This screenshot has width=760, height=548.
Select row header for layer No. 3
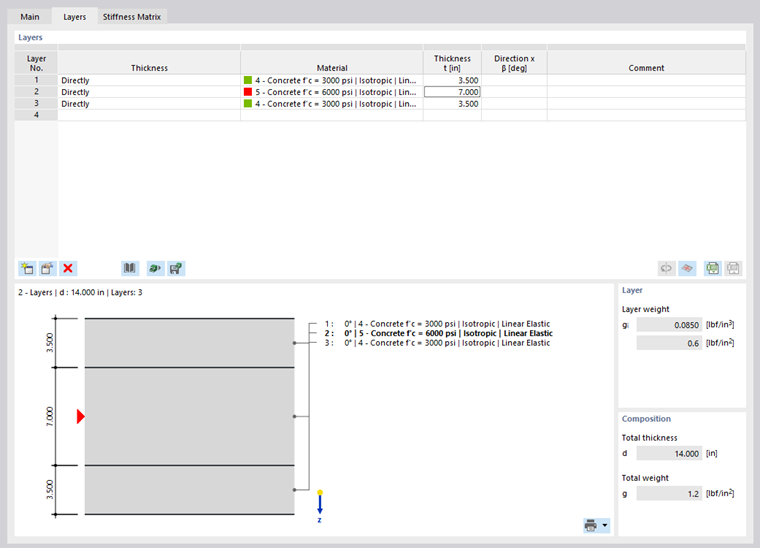click(36, 103)
